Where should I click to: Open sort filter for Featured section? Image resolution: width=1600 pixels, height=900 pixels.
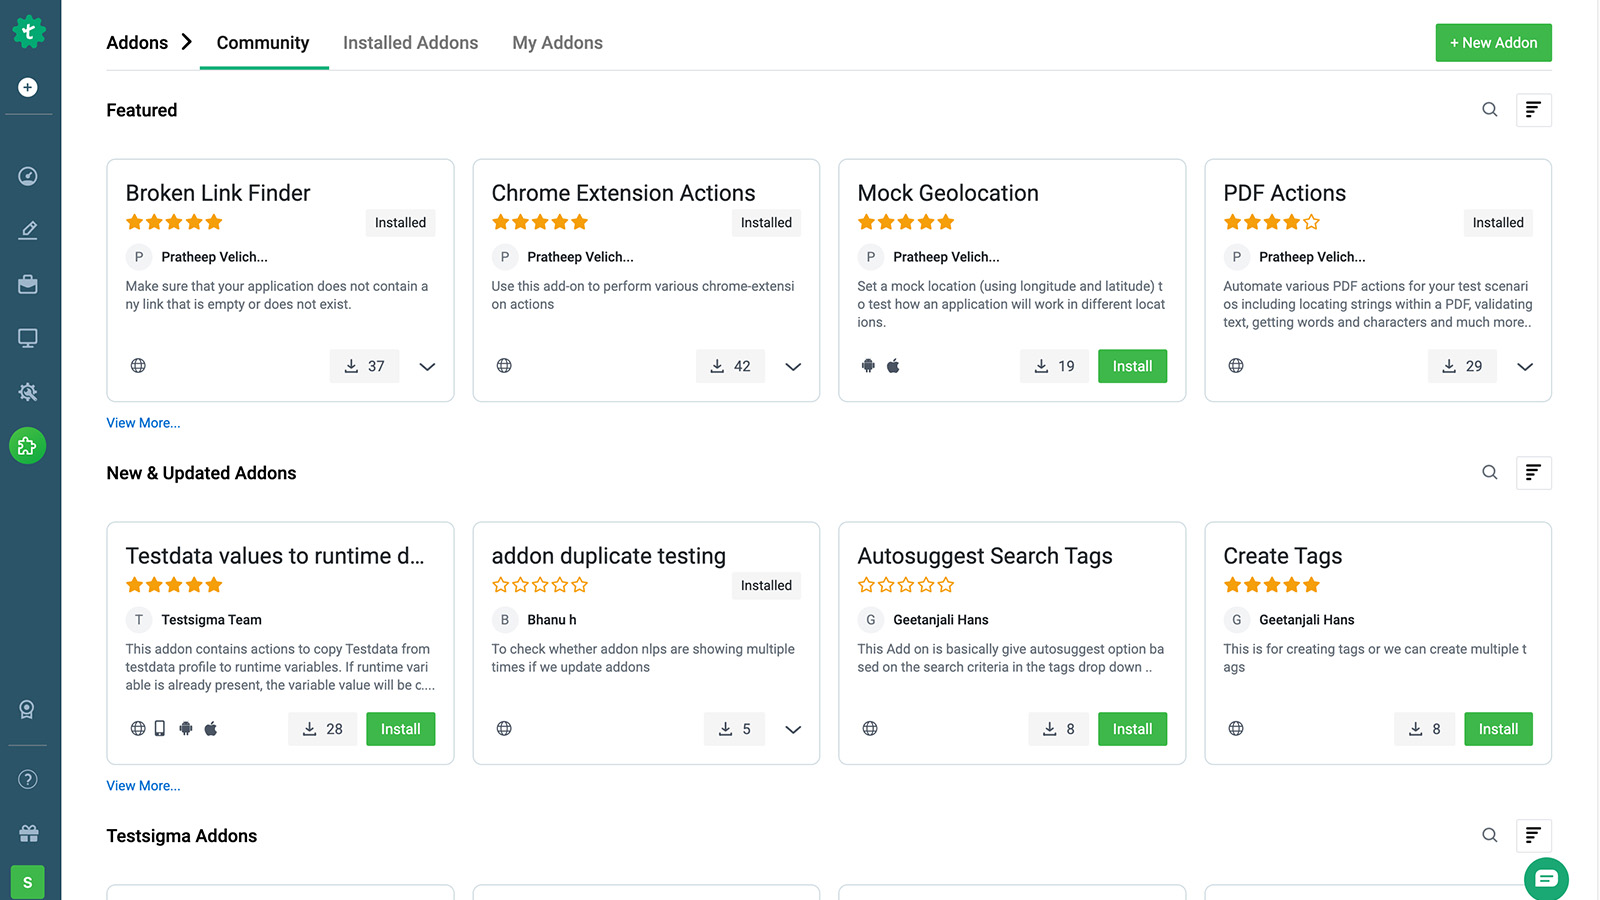pyautogui.click(x=1534, y=110)
